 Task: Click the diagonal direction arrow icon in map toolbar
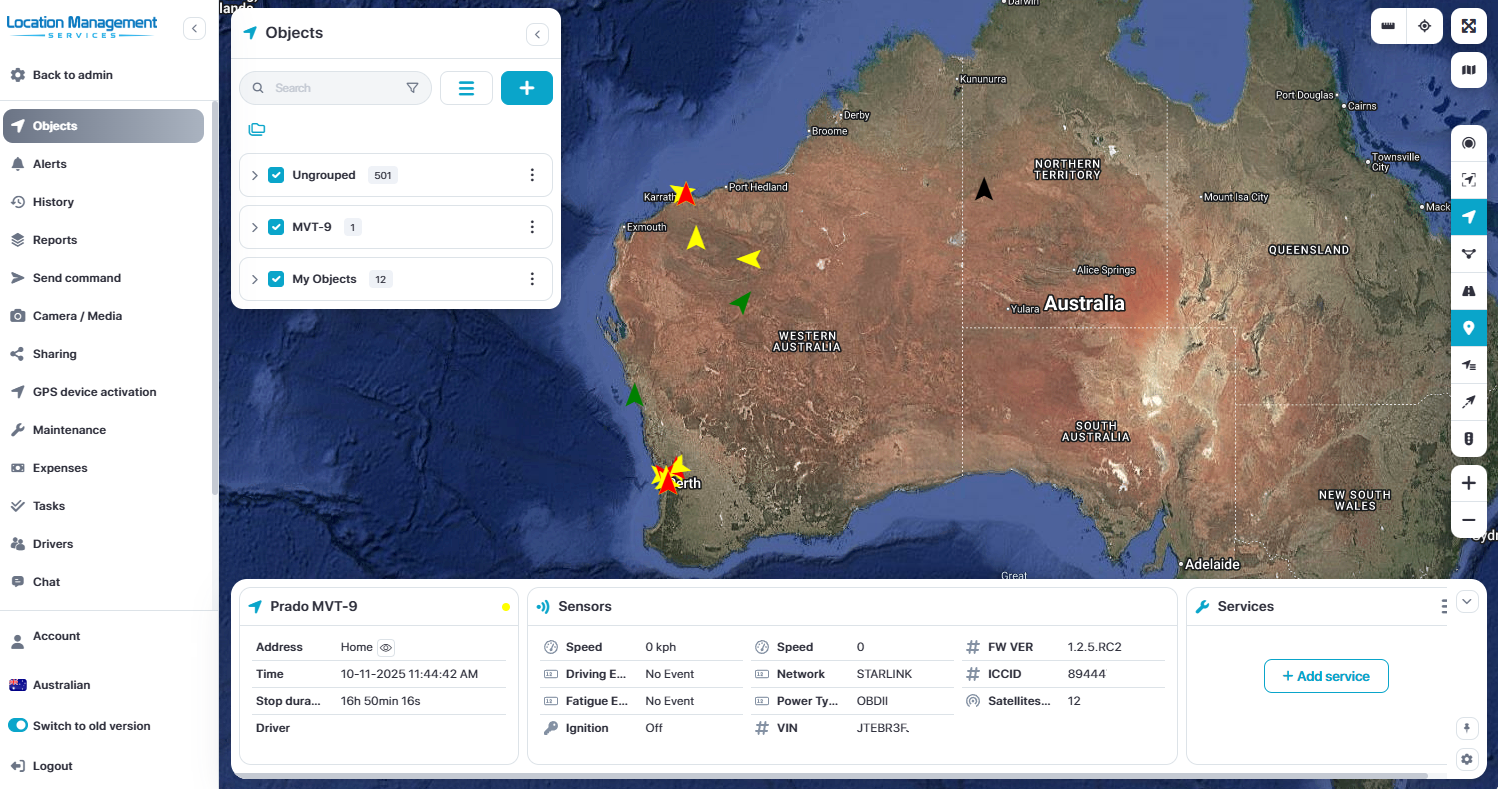click(1468, 402)
